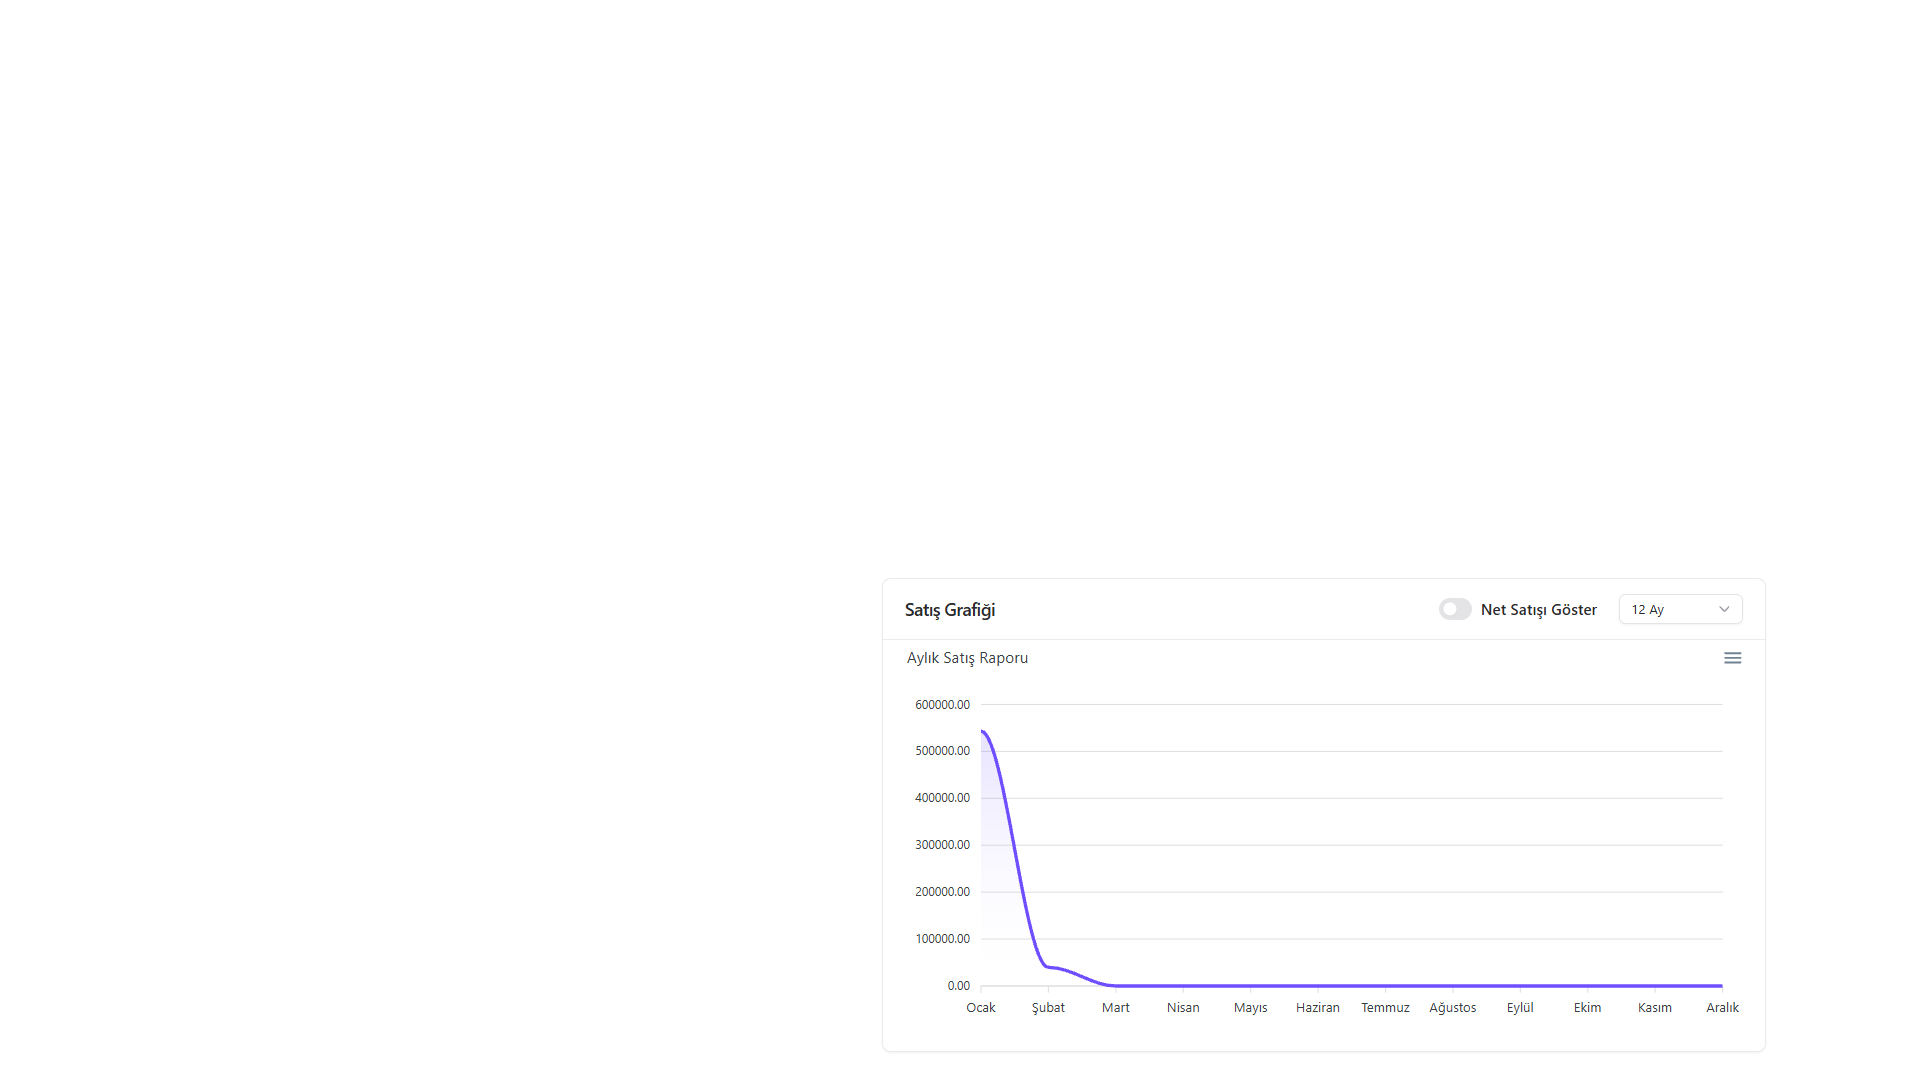Click the Satış Grafiği heading
Image resolution: width=1920 pixels, height=1080 pixels.
(x=950, y=609)
